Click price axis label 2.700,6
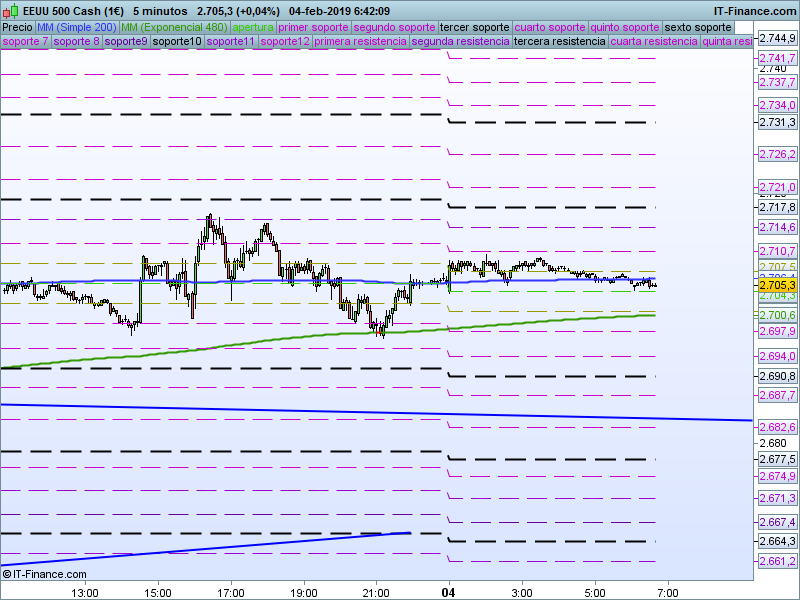 click(777, 315)
